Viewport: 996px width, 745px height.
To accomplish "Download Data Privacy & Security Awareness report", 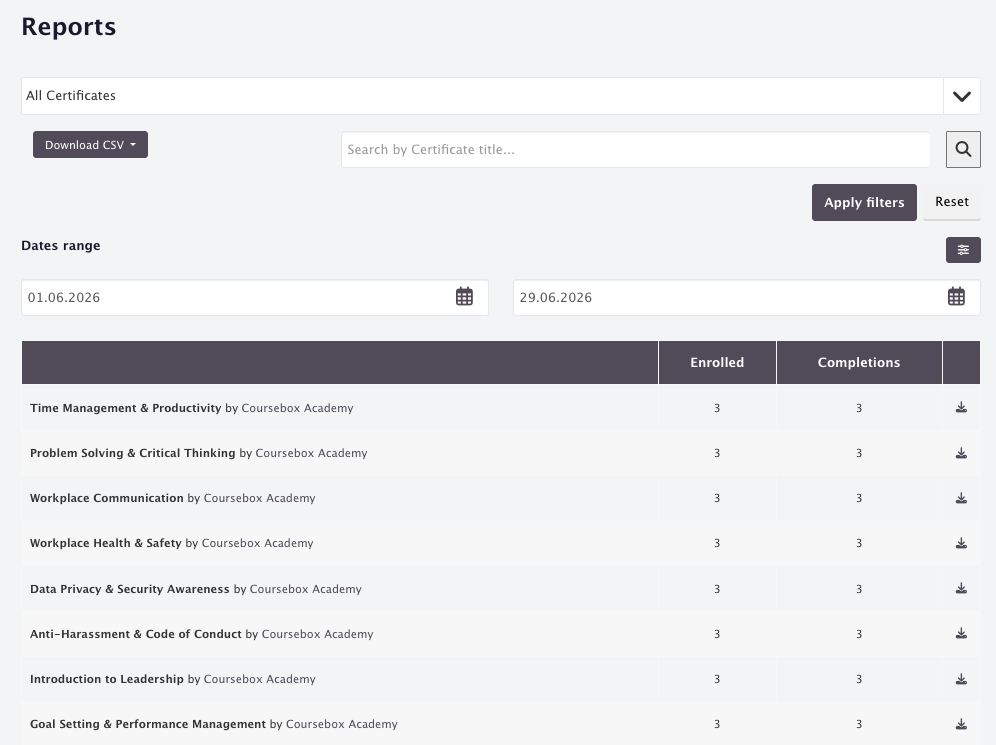I will [961, 589].
